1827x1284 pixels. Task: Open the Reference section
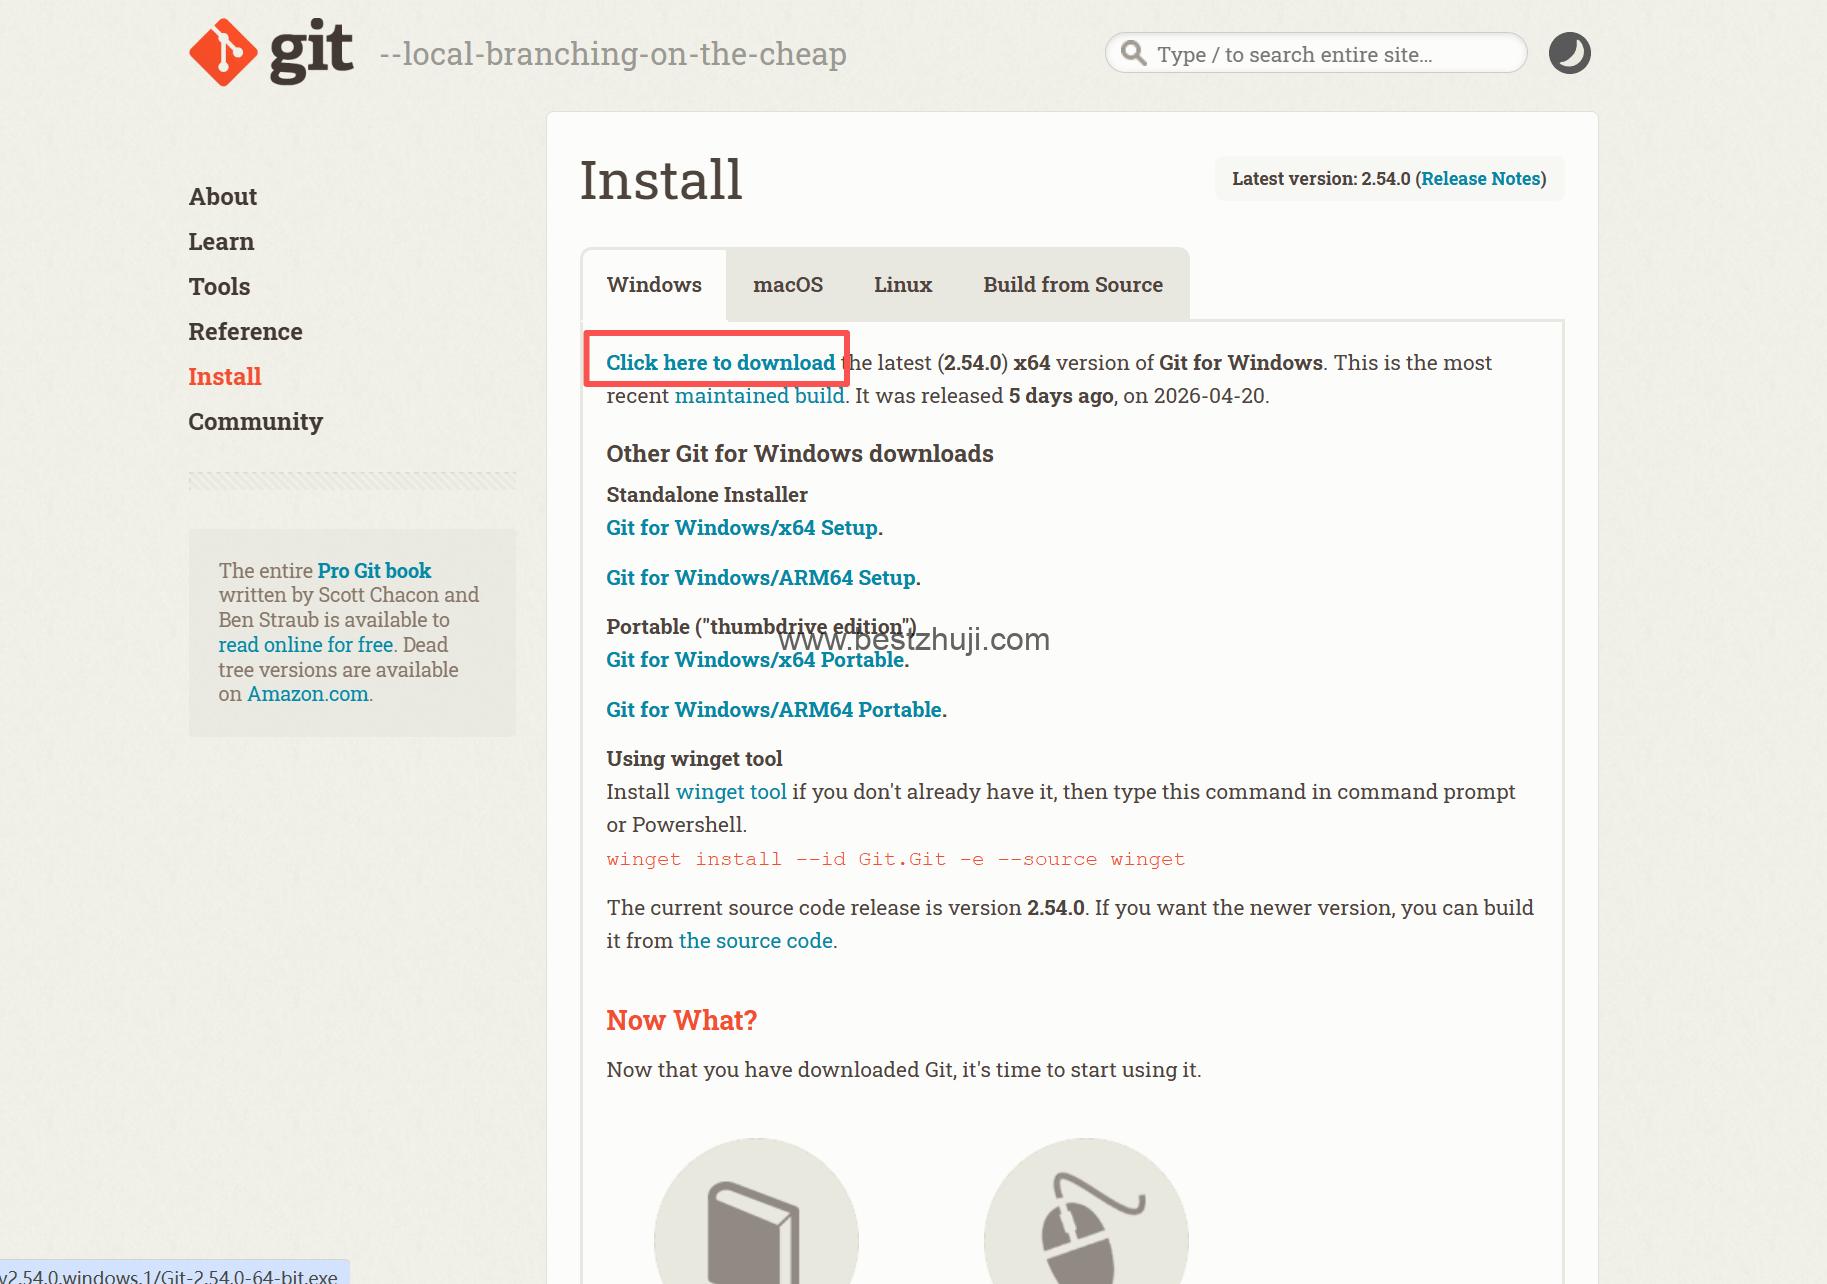point(246,332)
